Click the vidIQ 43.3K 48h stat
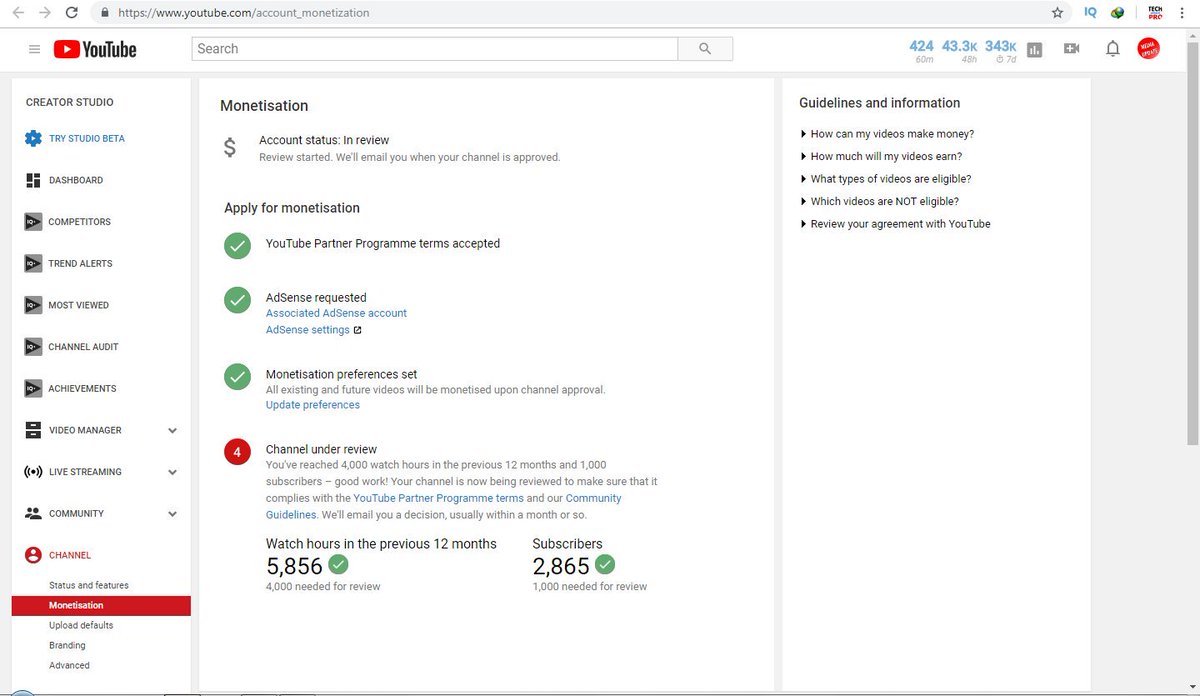The height and width of the screenshot is (696, 1200). pyautogui.click(x=960, y=51)
